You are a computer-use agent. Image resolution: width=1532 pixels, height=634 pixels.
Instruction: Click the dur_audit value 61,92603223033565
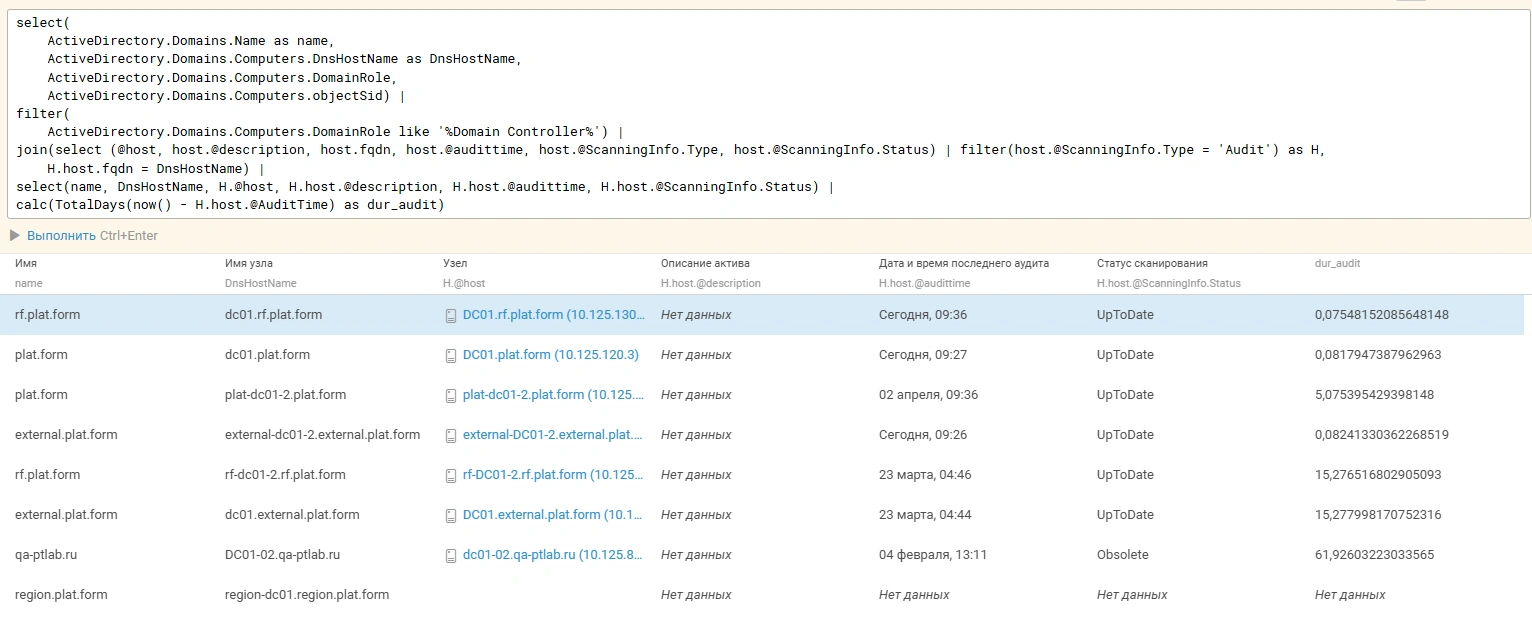tap(1375, 555)
